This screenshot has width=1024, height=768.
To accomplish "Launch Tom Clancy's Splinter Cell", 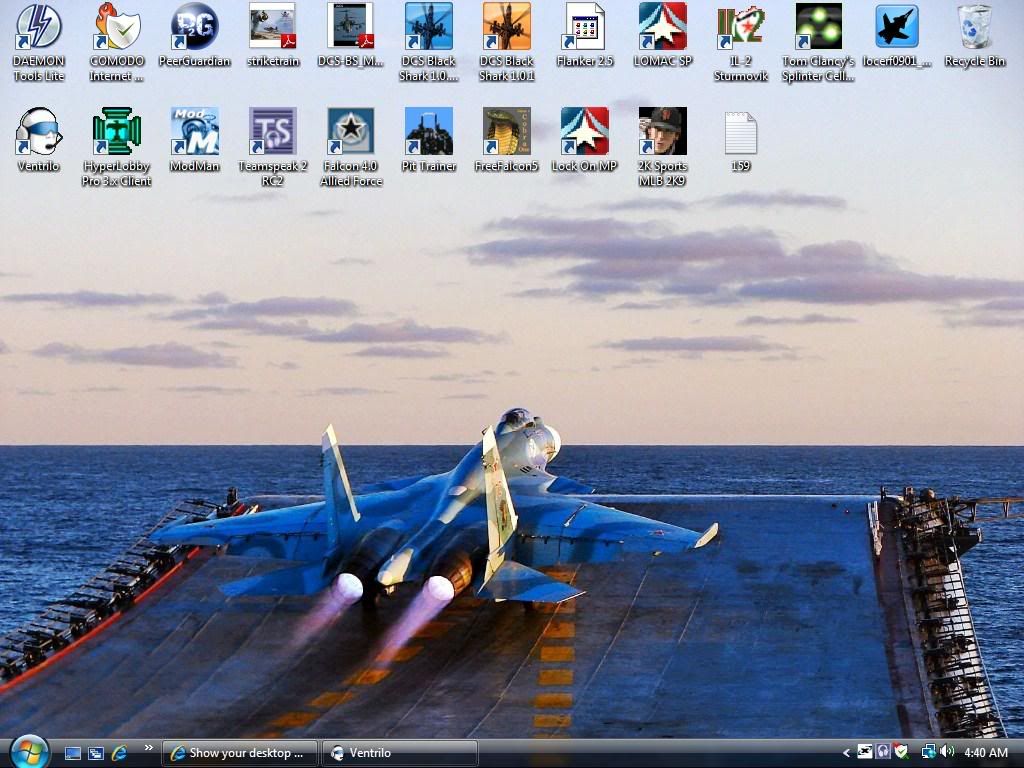I will (820, 30).
